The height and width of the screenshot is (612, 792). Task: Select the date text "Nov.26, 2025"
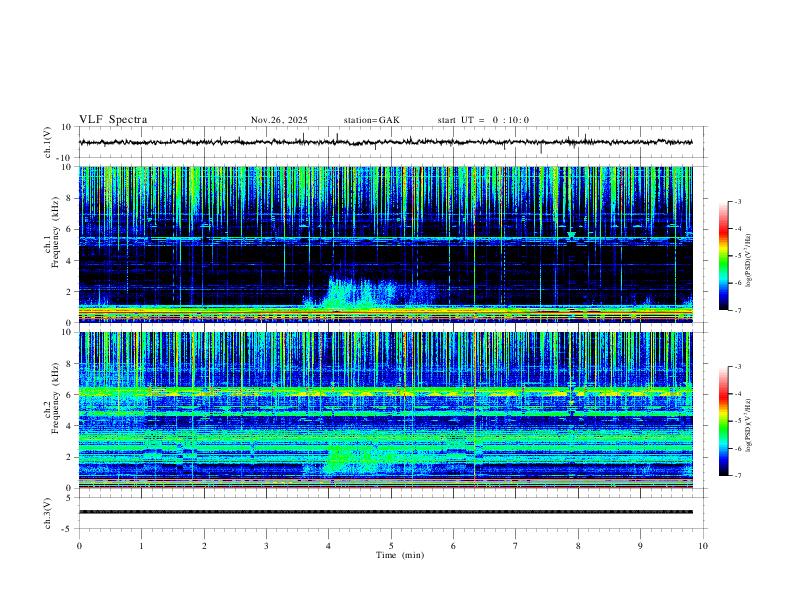pyautogui.click(x=279, y=120)
